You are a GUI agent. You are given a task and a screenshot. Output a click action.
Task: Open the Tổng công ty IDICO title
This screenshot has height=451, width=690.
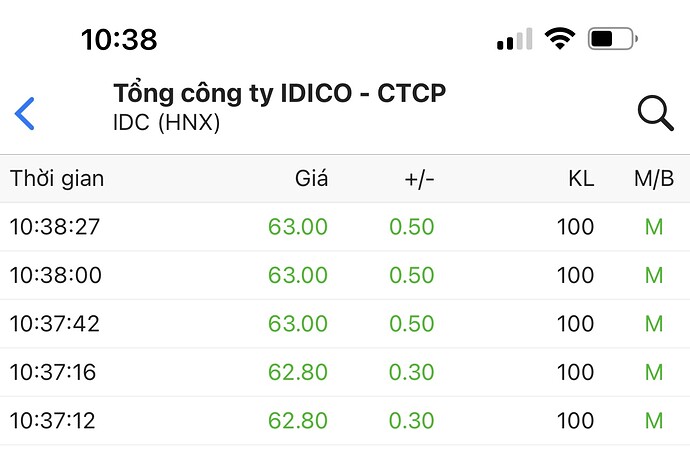pos(280,94)
